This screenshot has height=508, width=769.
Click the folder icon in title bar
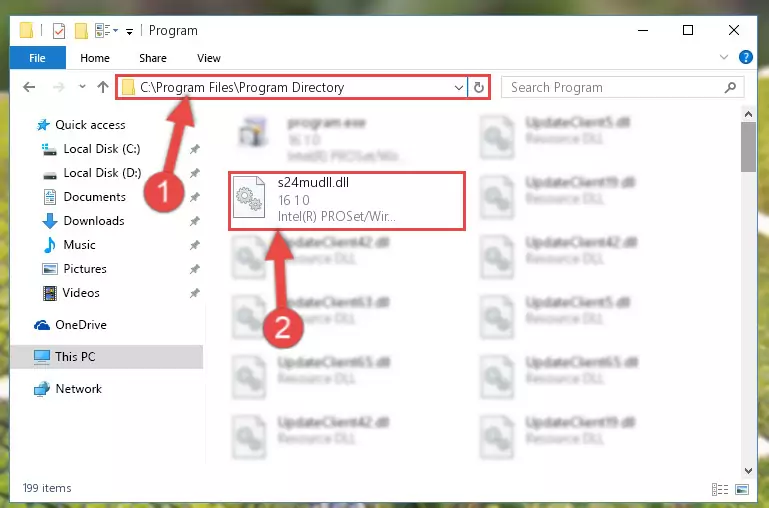click(x=27, y=30)
